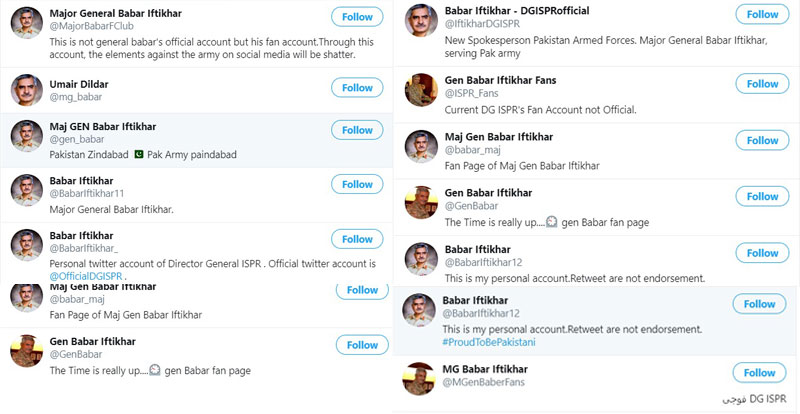Open Umair Dildar's profile picture
800x414 pixels.
coord(27,91)
